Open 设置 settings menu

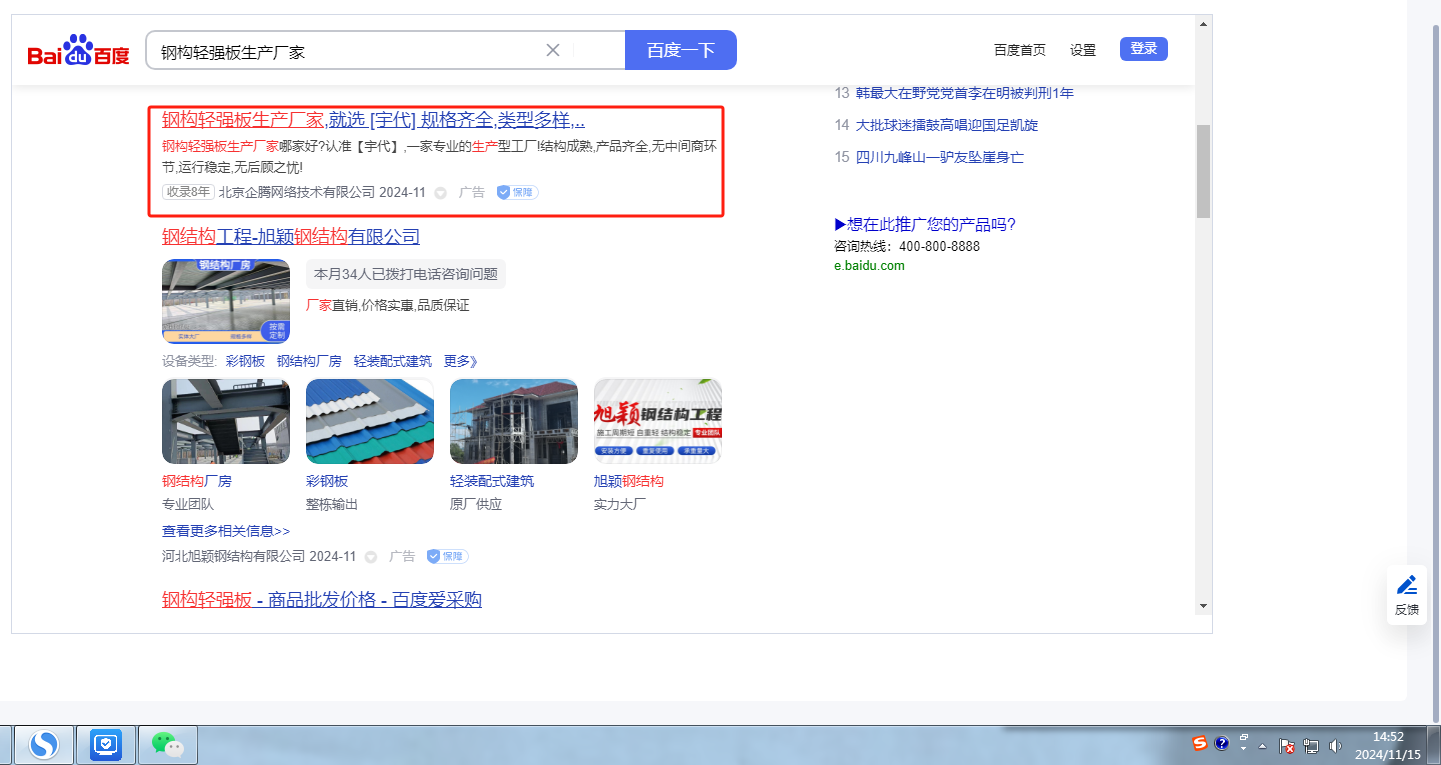tap(1083, 50)
